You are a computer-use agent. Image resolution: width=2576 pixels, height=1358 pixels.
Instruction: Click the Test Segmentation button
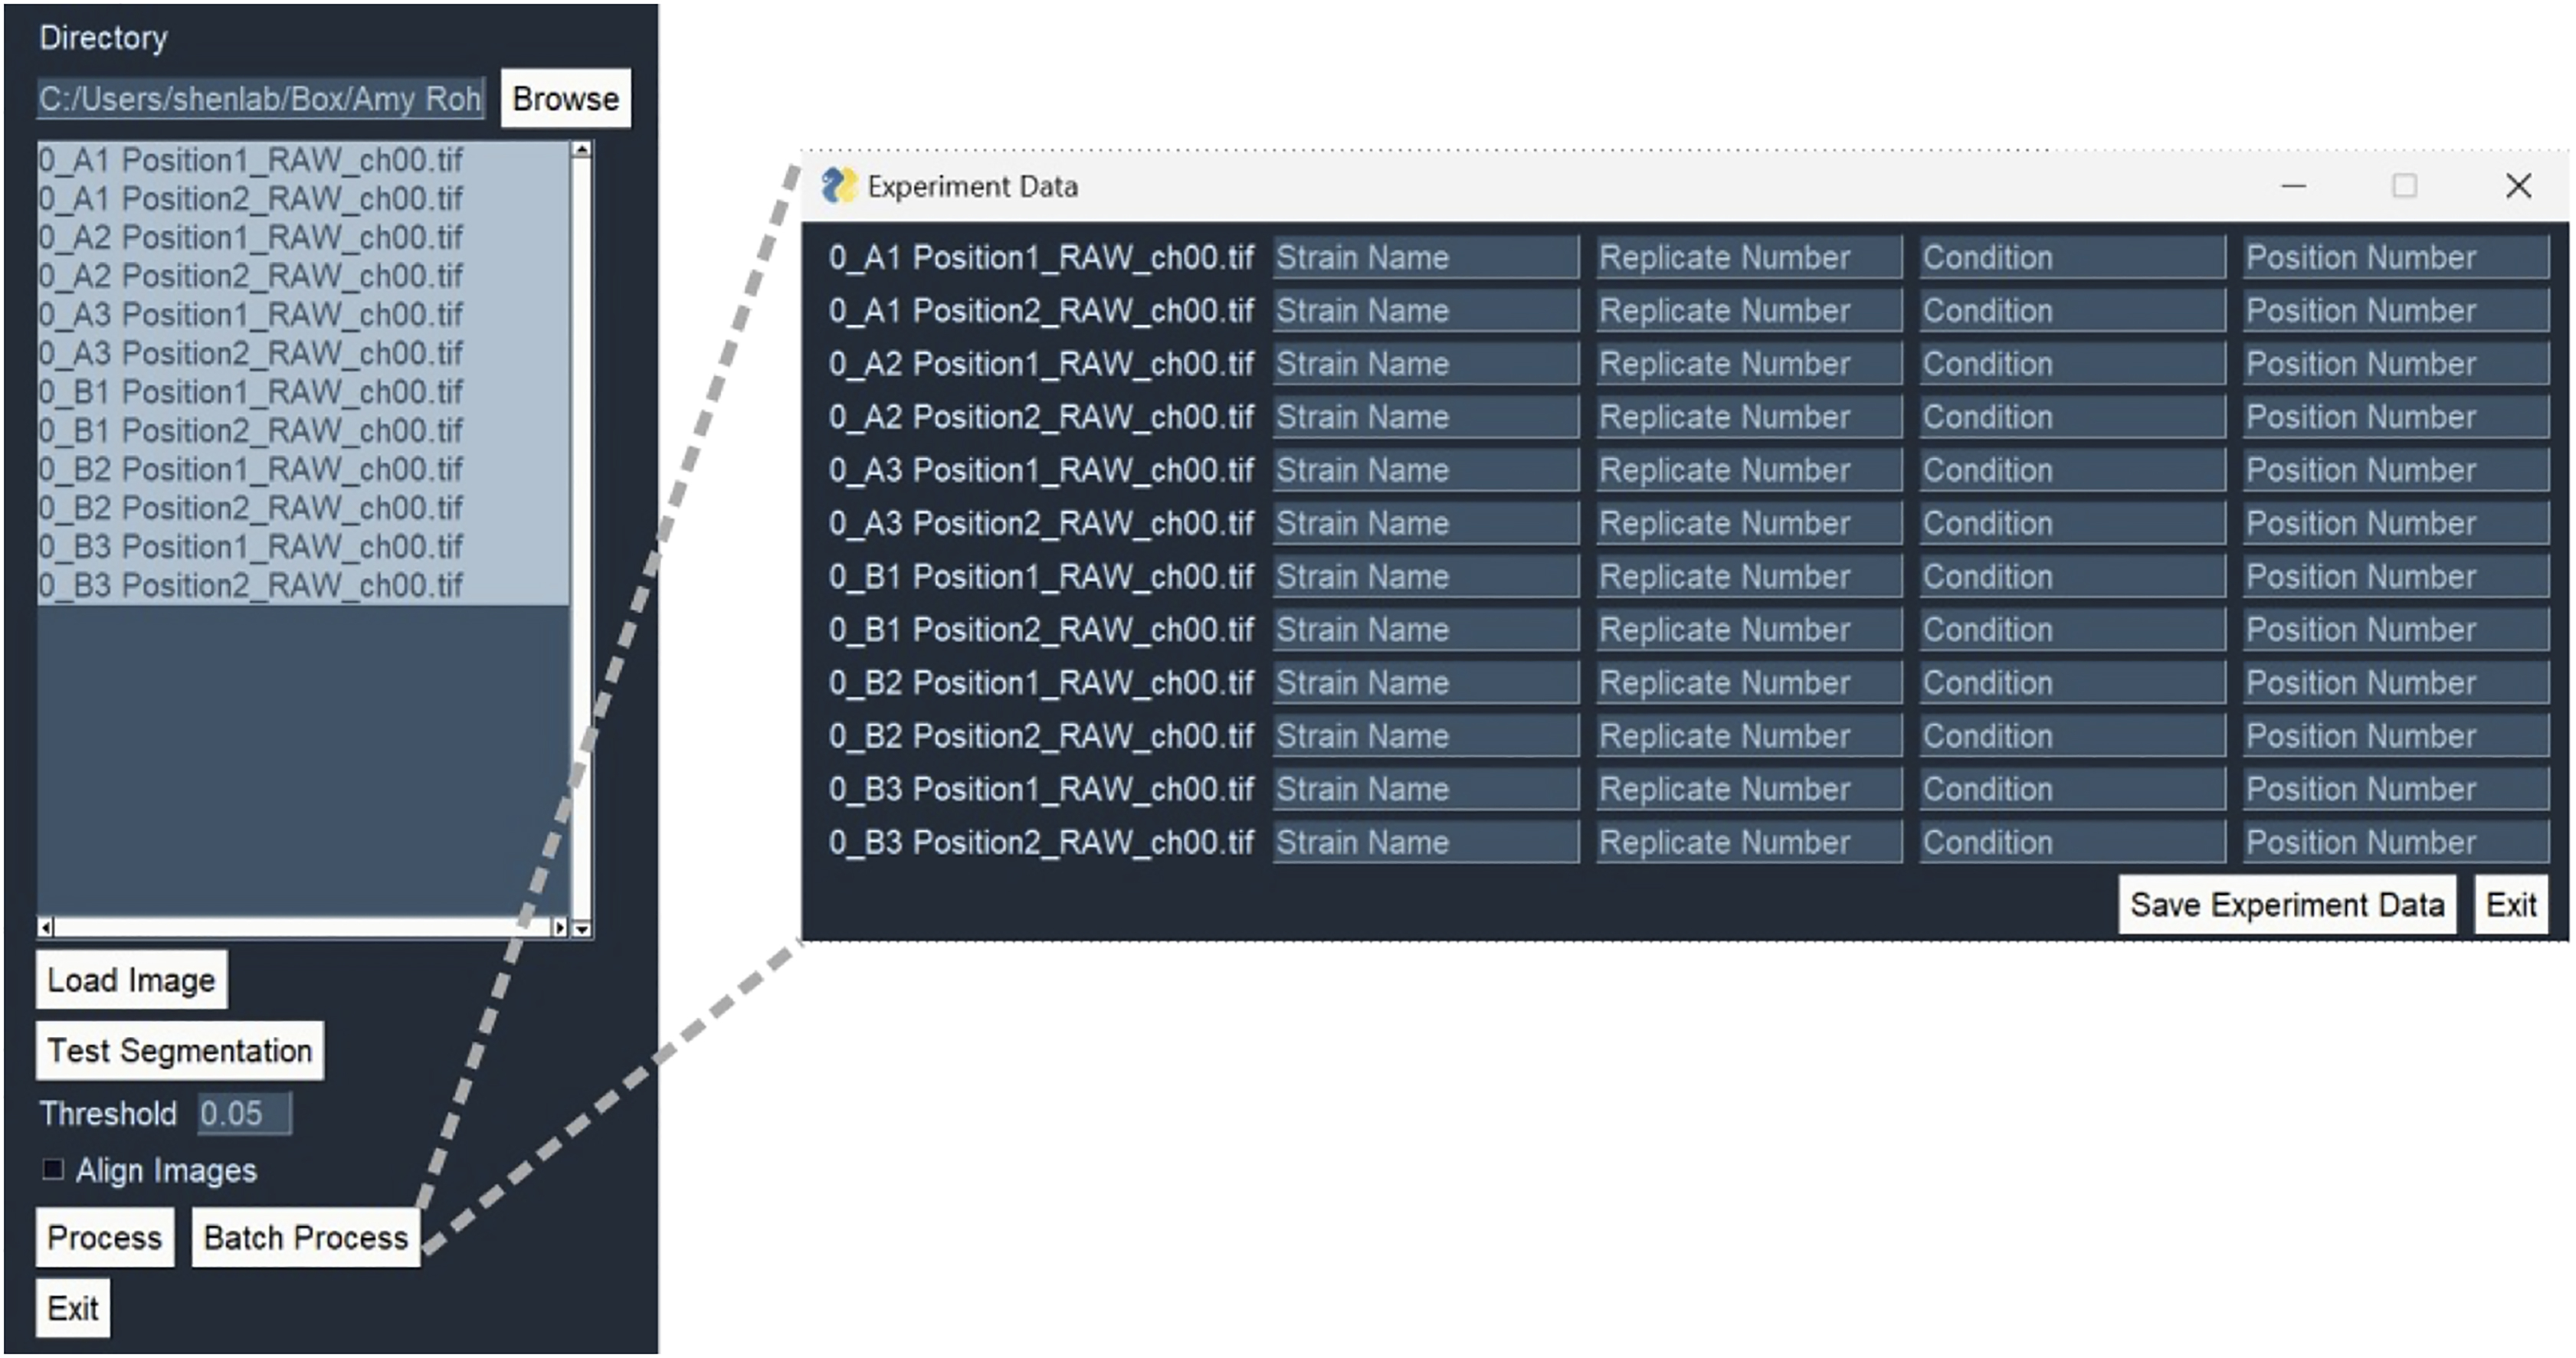coord(180,1051)
